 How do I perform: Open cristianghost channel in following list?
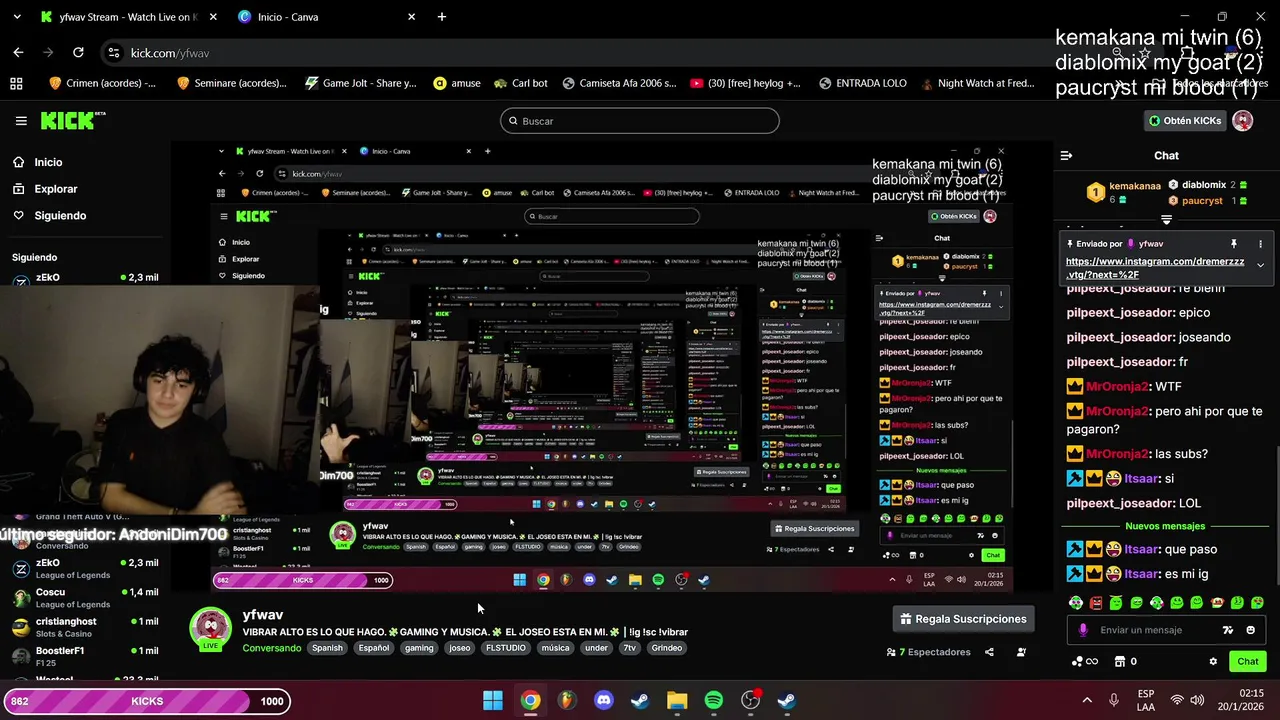tap(85, 627)
